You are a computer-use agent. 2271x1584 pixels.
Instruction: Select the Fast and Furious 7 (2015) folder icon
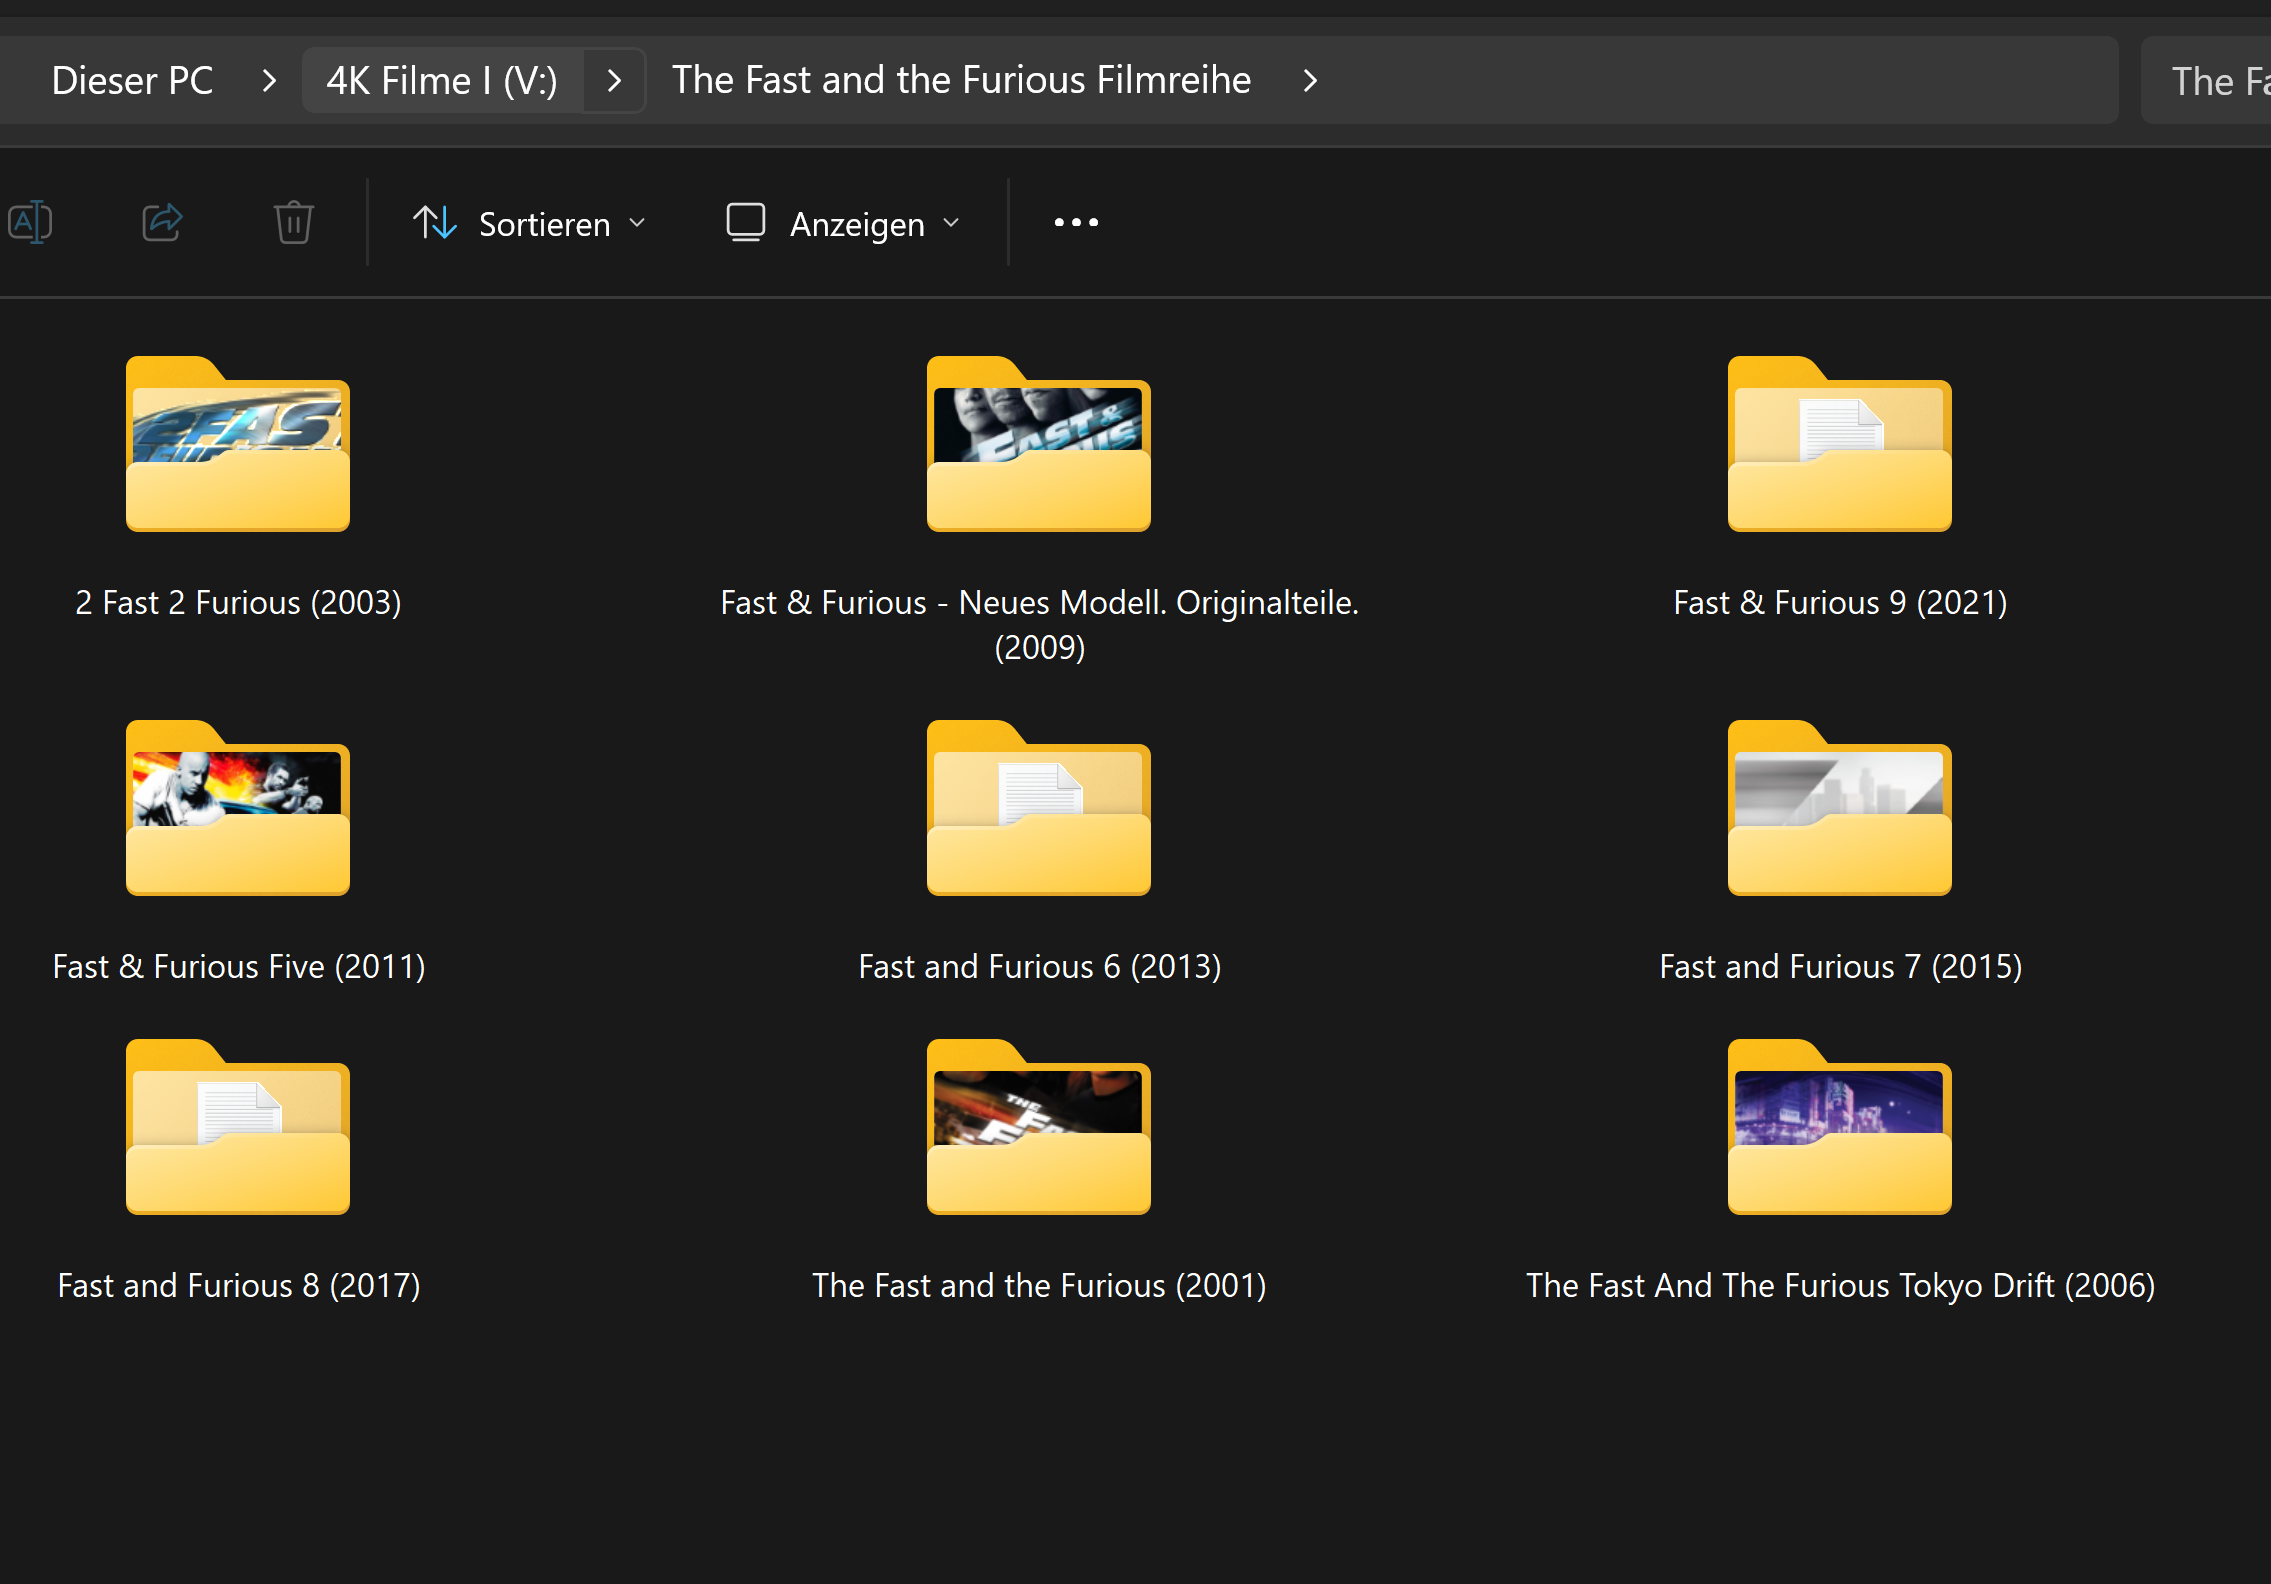tap(1840, 808)
